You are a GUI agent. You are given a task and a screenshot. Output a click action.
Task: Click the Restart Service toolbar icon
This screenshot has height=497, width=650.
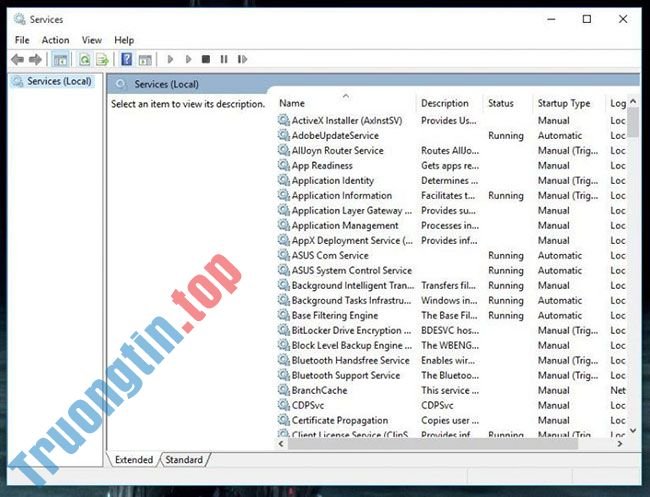tap(243, 59)
